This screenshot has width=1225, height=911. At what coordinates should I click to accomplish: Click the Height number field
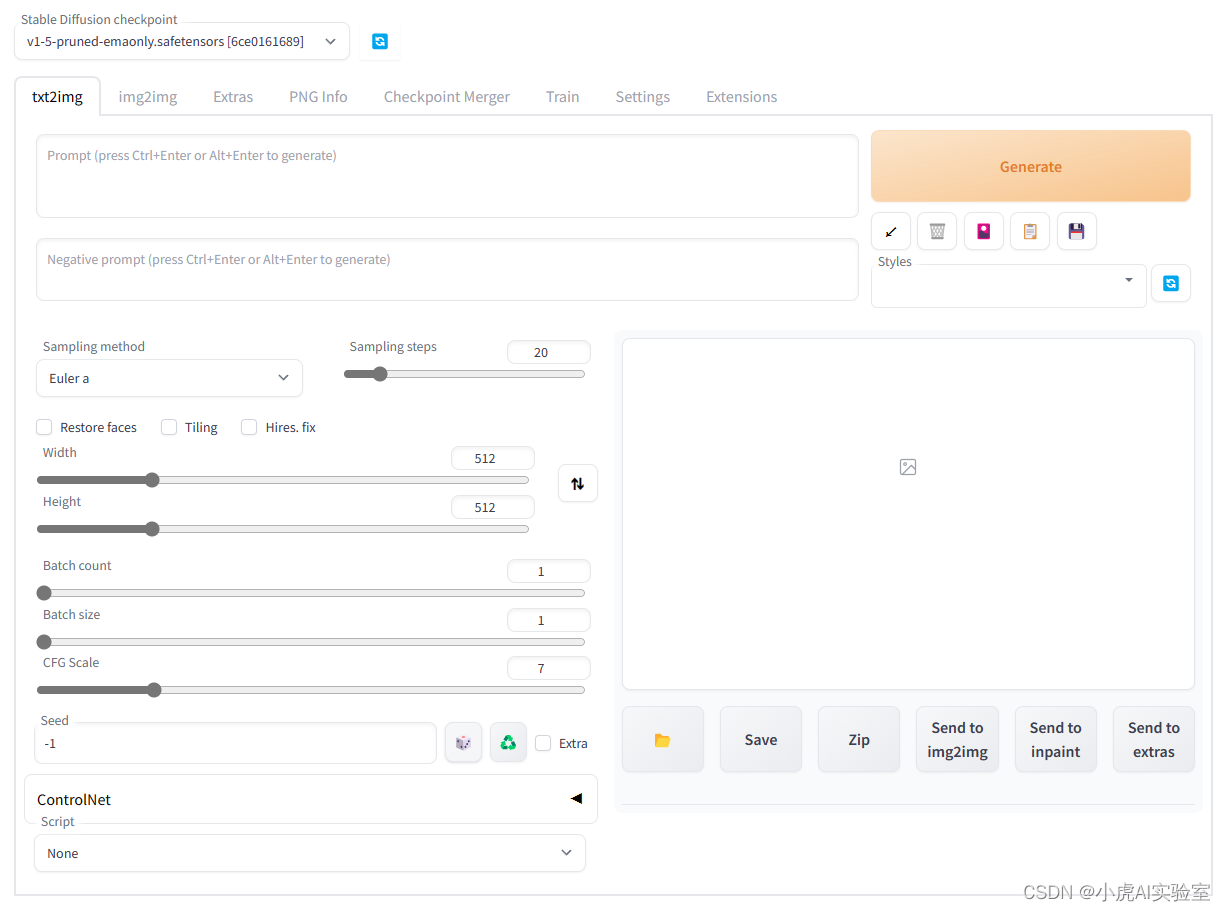pyautogui.click(x=493, y=507)
